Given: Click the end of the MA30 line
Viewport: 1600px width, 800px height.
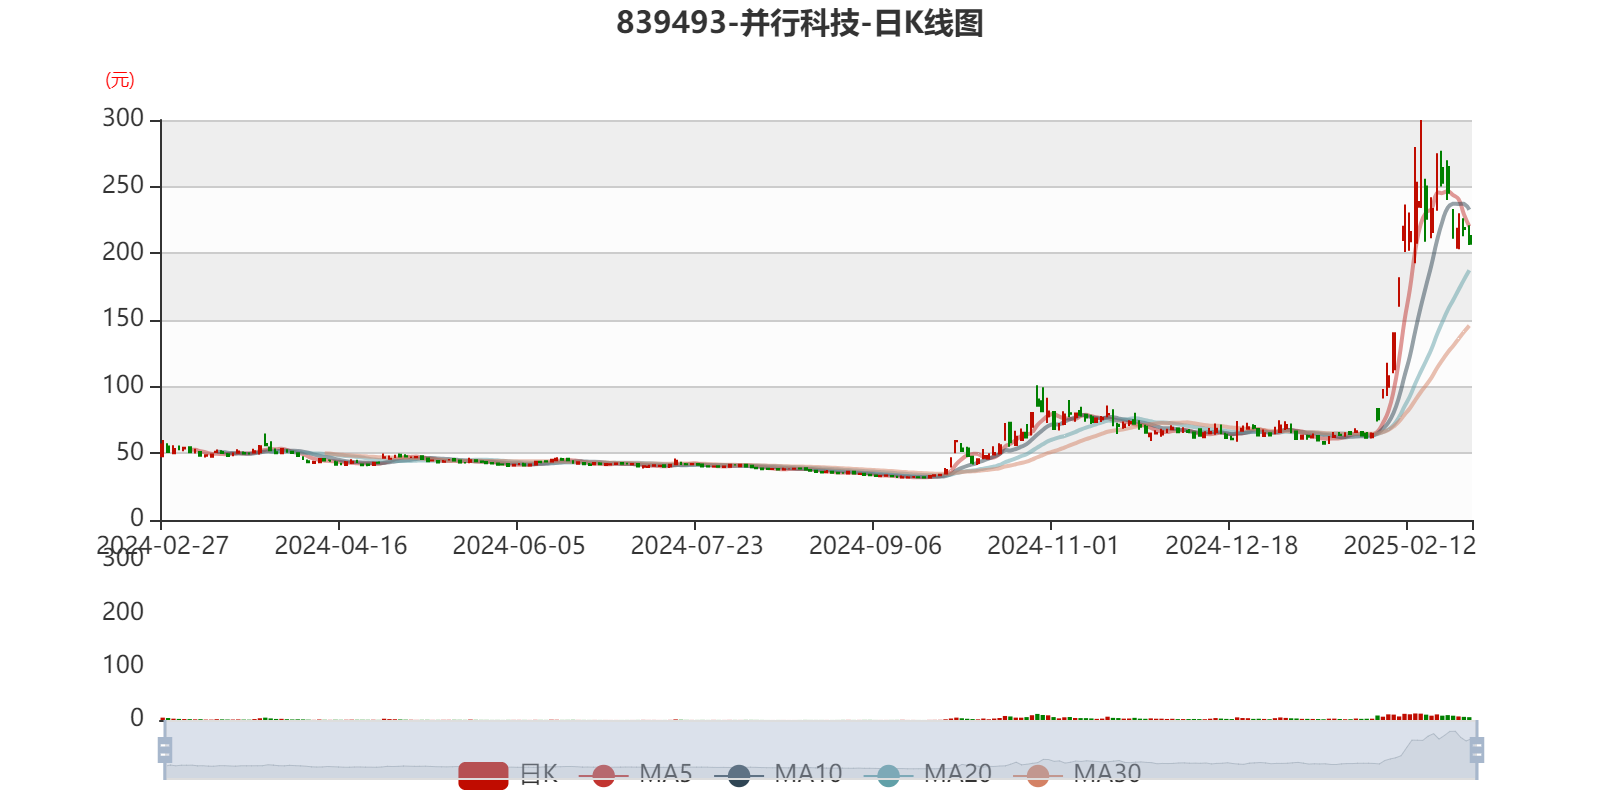Looking at the screenshot, I should coord(1468,327).
